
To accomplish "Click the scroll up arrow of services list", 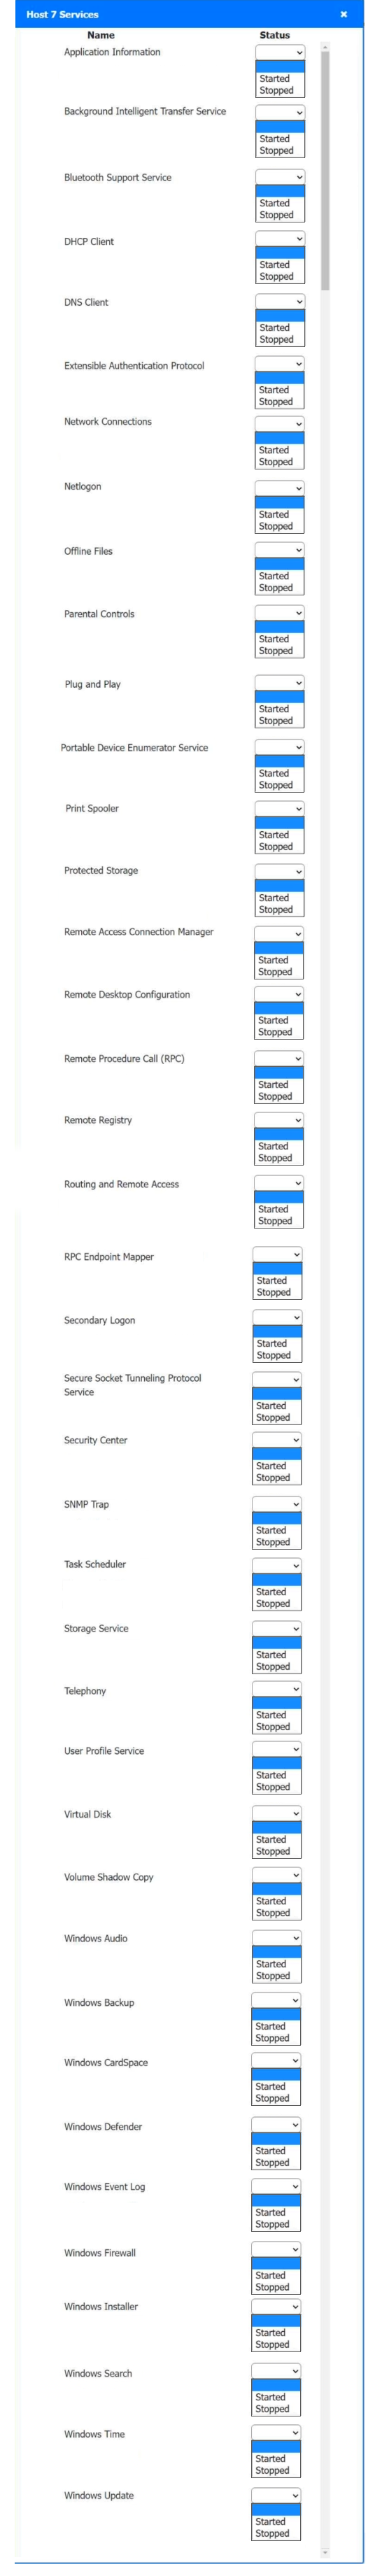I will [x=325, y=47].
